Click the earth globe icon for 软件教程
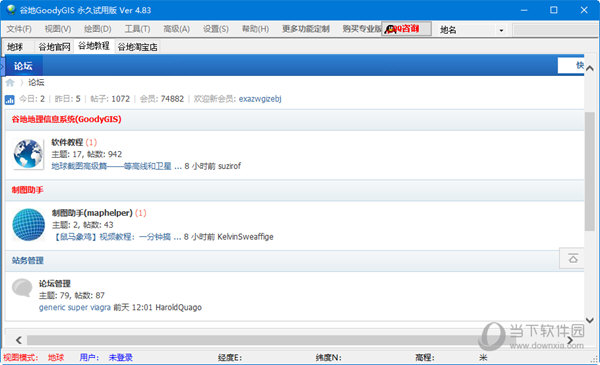 coord(28,154)
